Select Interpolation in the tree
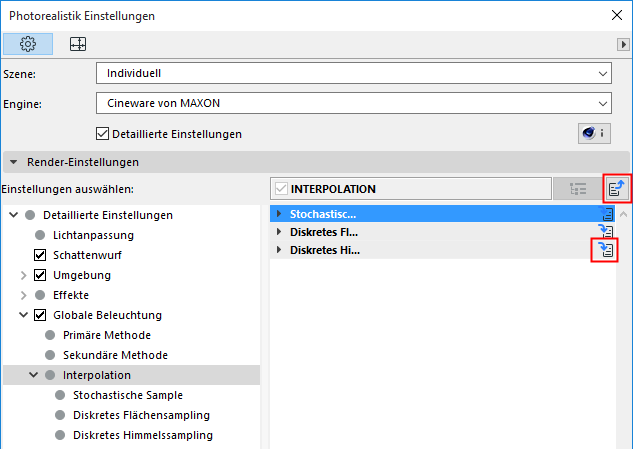Viewport: 633px width, 449px height. [x=96, y=375]
